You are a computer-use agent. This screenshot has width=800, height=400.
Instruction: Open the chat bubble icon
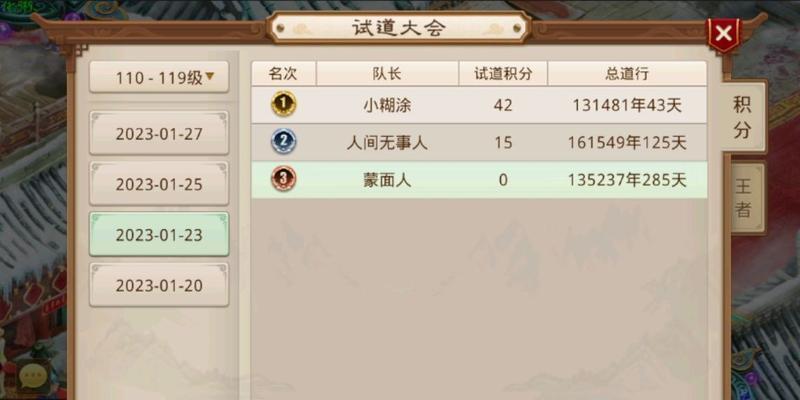pos(33,377)
